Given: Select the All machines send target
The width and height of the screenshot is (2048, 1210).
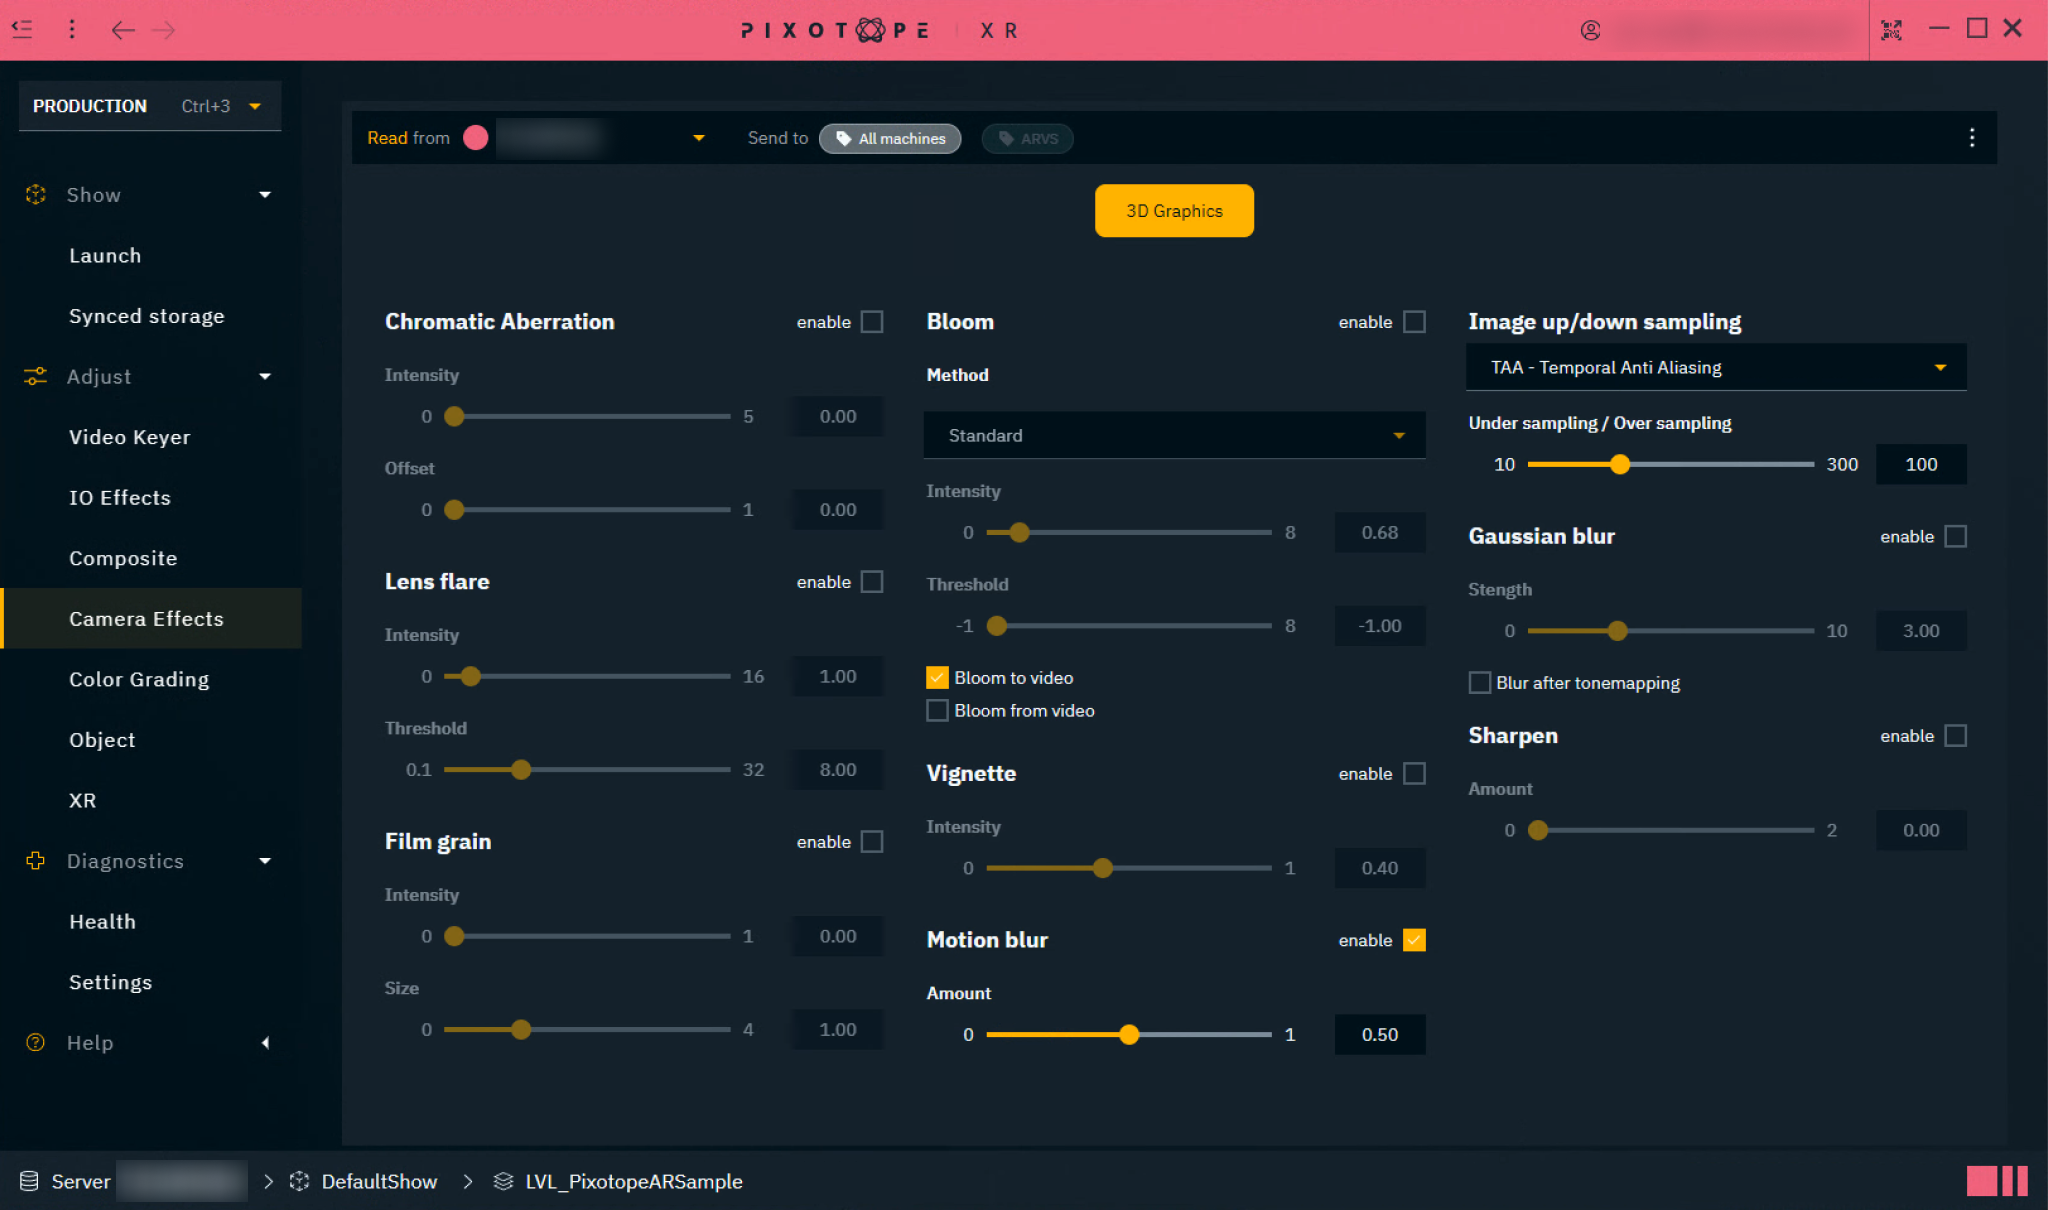Looking at the screenshot, I should pyautogui.click(x=890, y=138).
